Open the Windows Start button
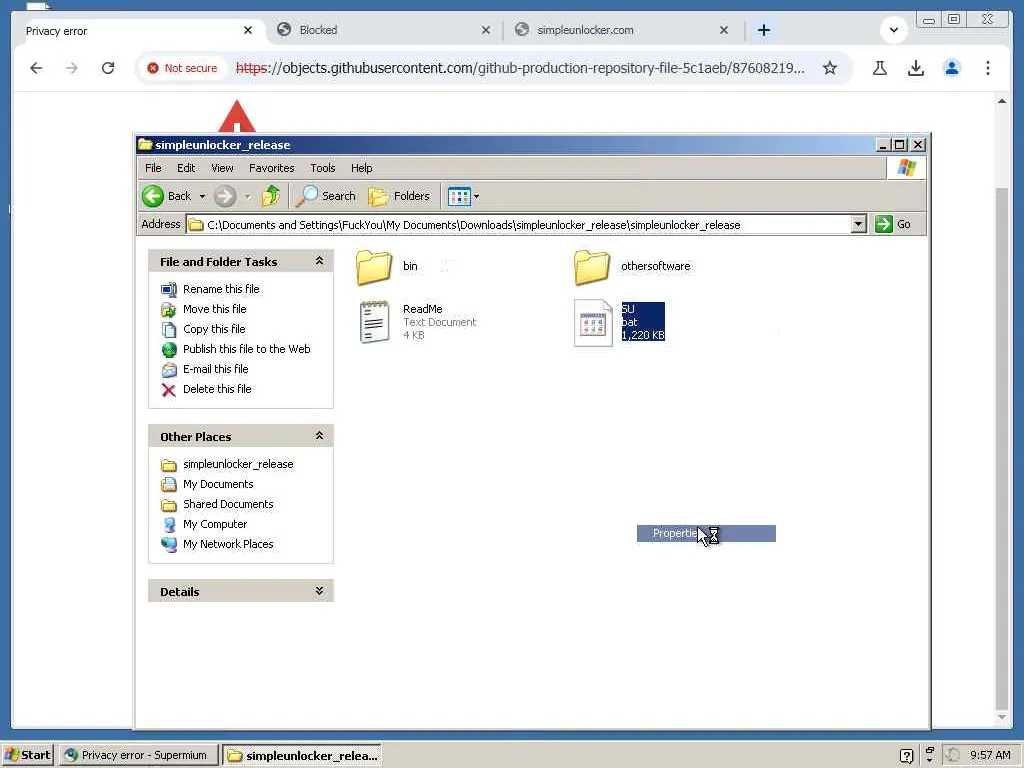 pyautogui.click(x=27, y=755)
